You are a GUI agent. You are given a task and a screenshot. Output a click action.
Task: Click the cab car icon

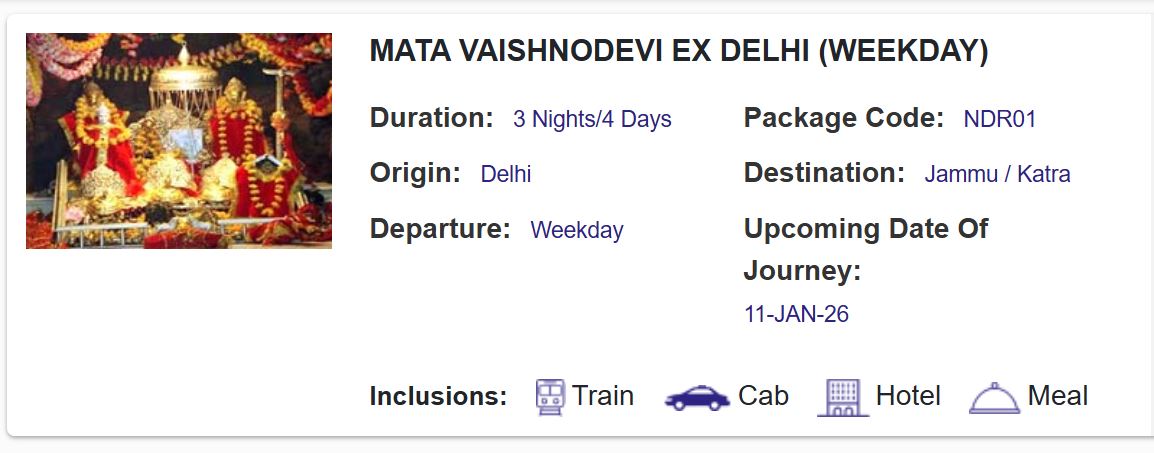coord(697,398)
